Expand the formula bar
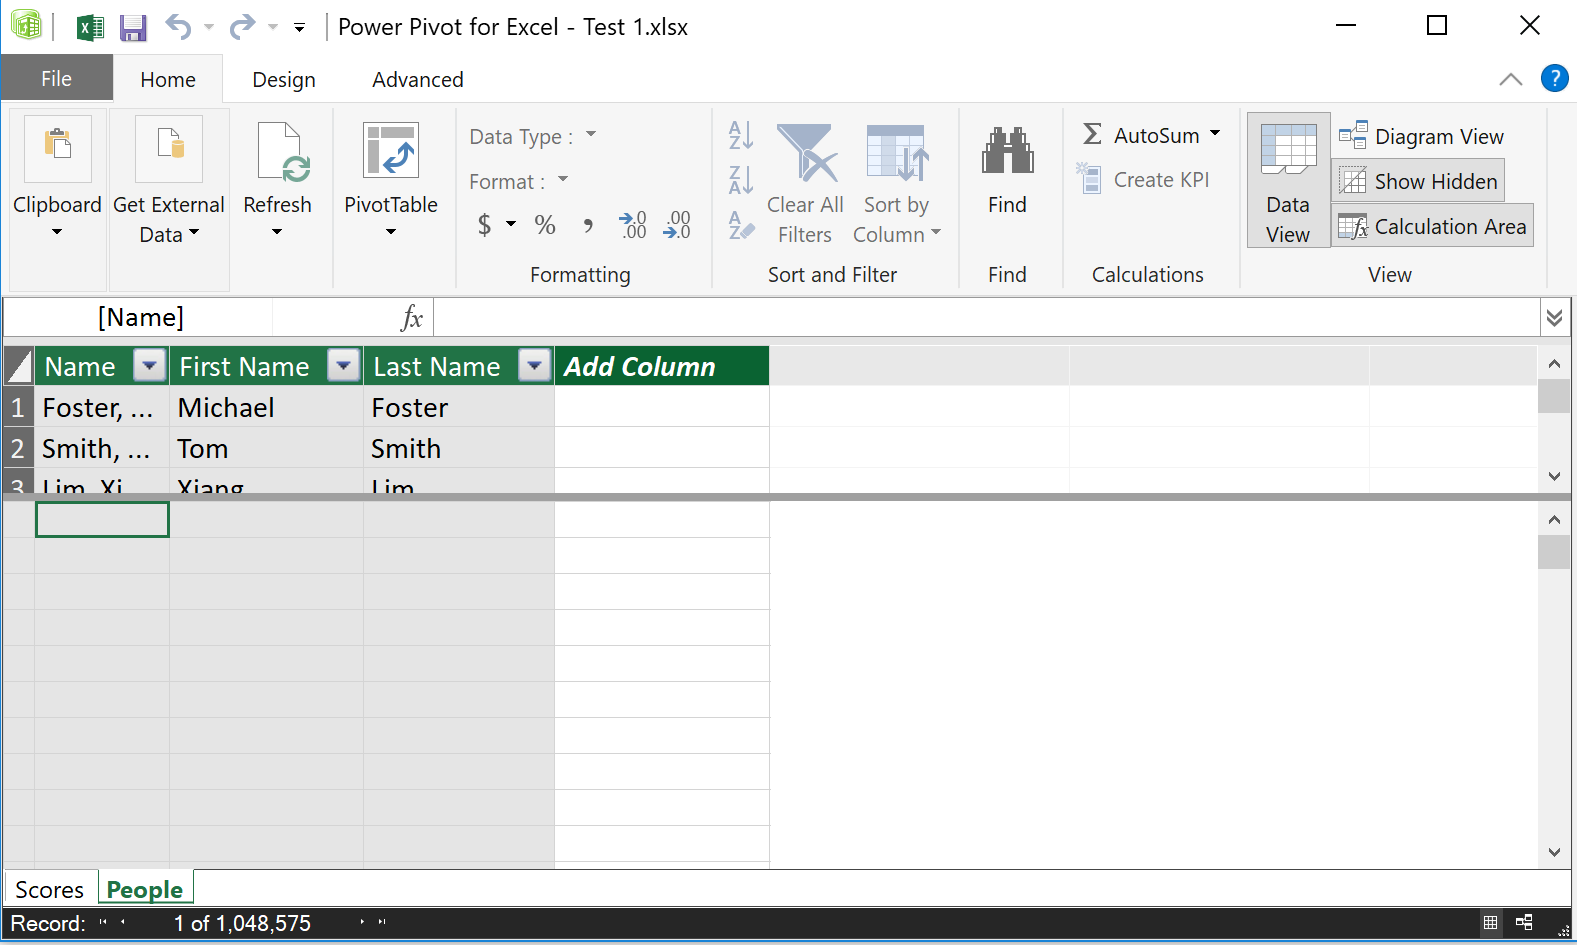This screenshot has width=1577, height=945. click(x=1554, y=318)
